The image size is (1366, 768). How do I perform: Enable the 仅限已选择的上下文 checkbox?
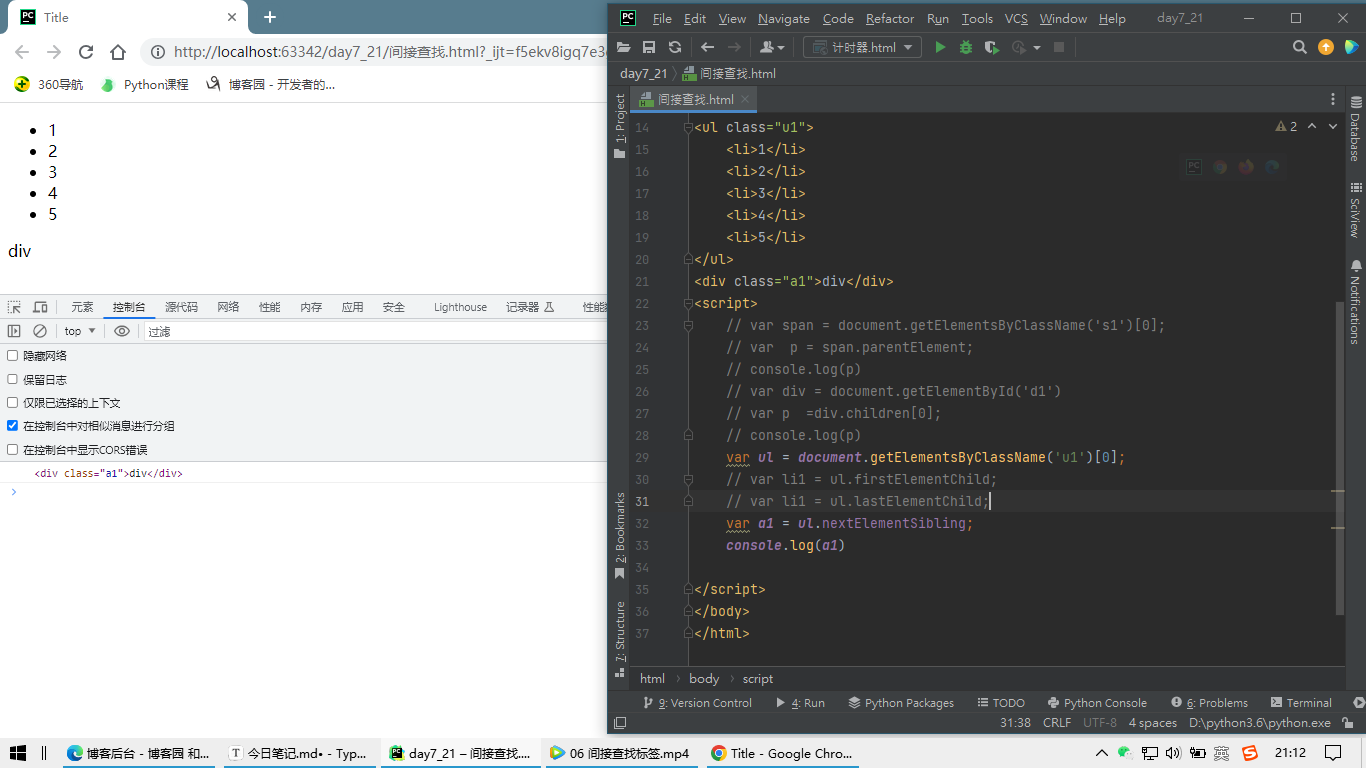(x=13, y=403)
